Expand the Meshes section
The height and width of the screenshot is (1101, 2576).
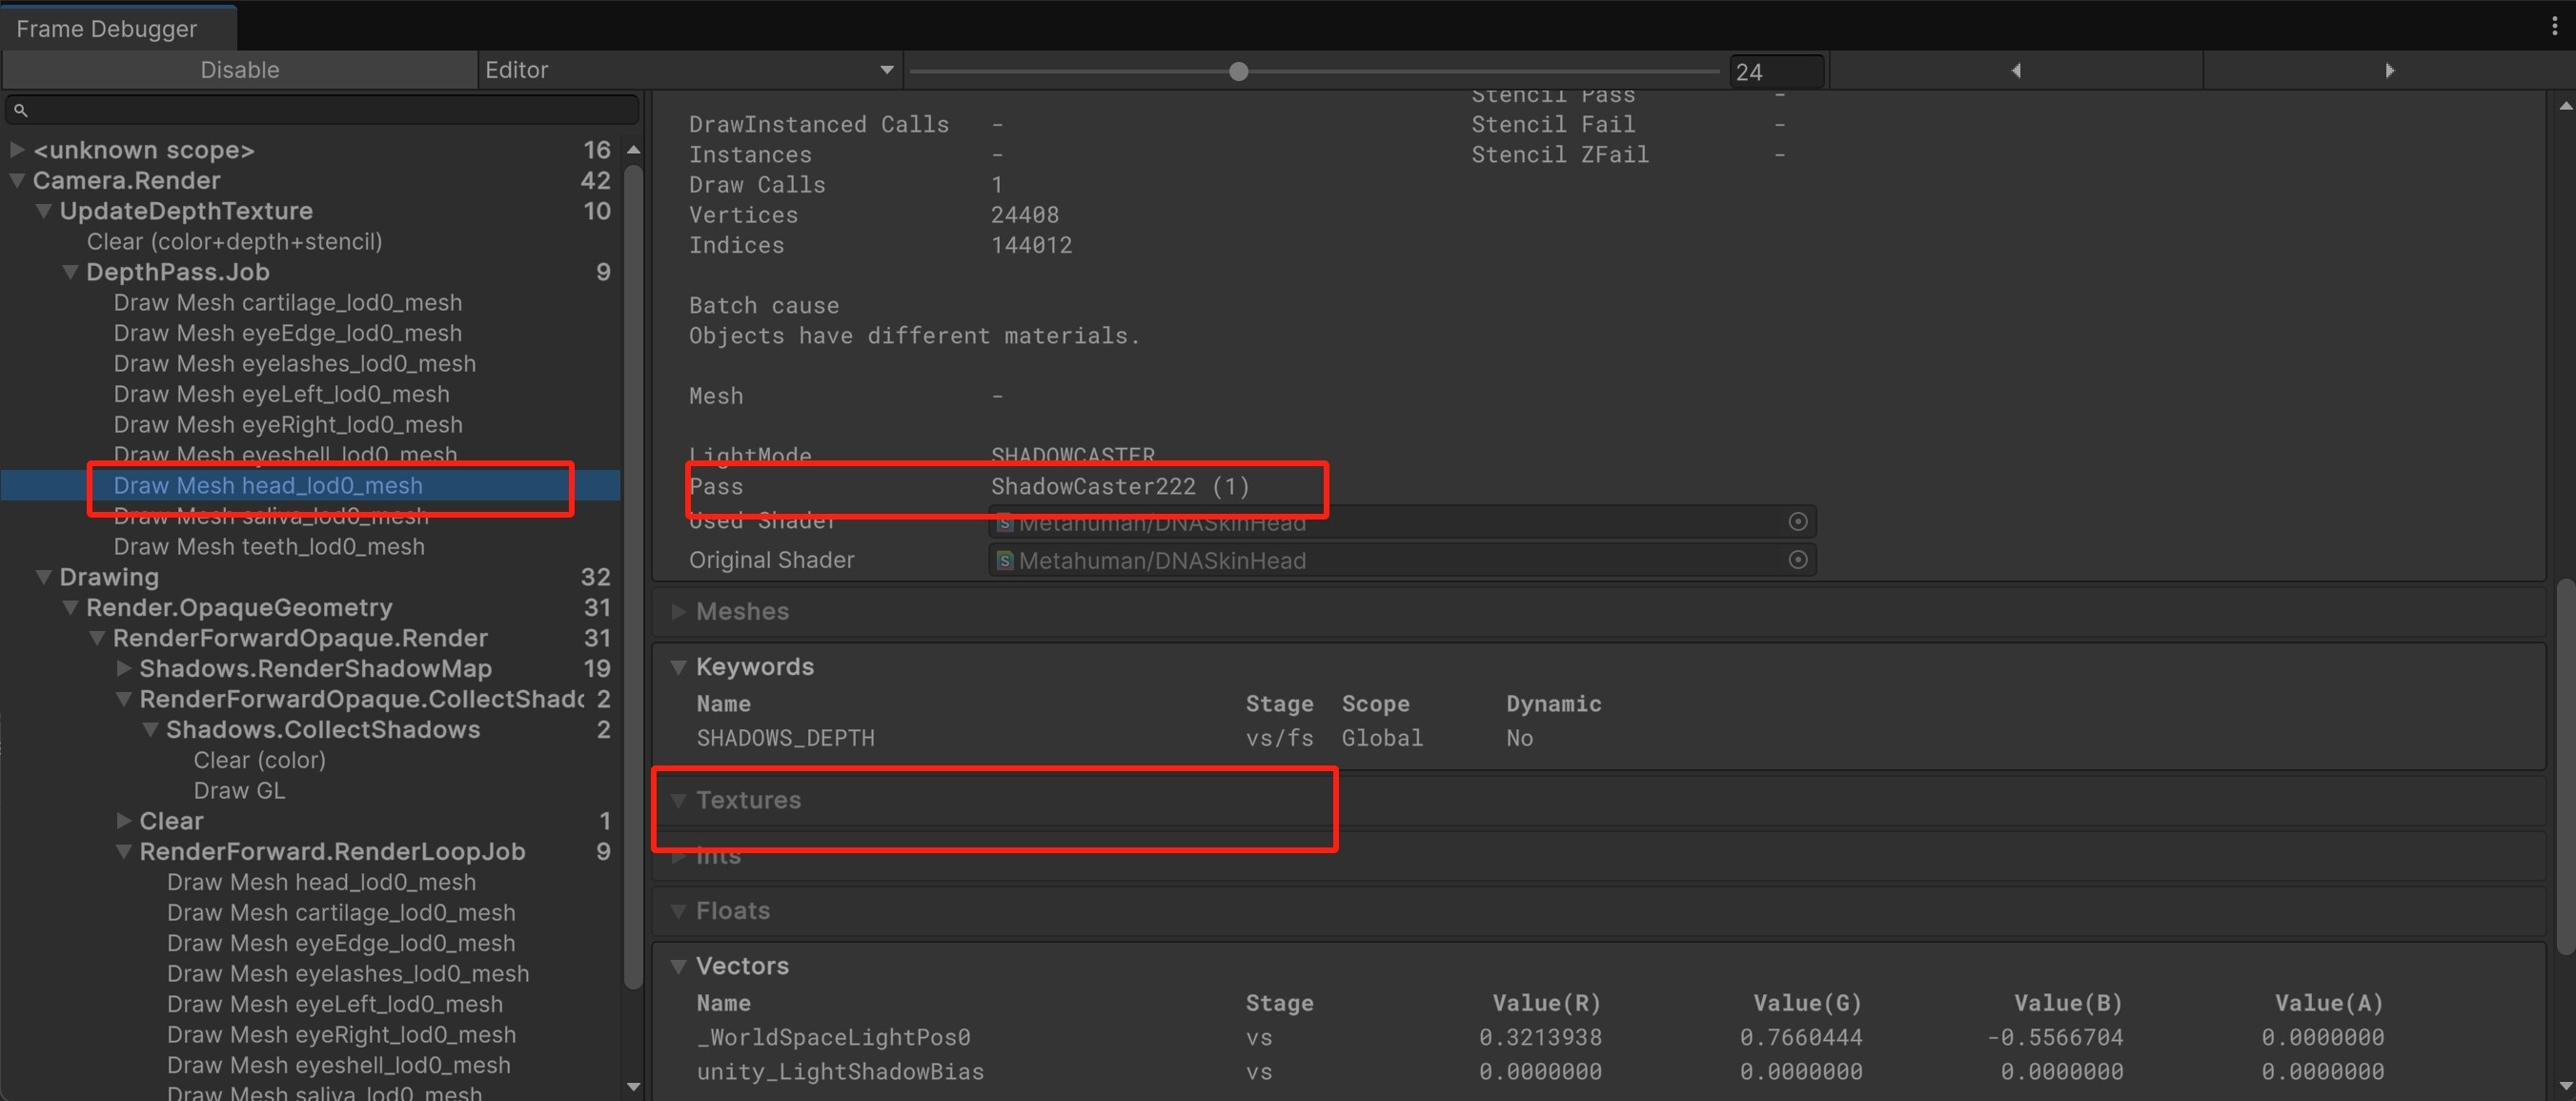(679, 611)
